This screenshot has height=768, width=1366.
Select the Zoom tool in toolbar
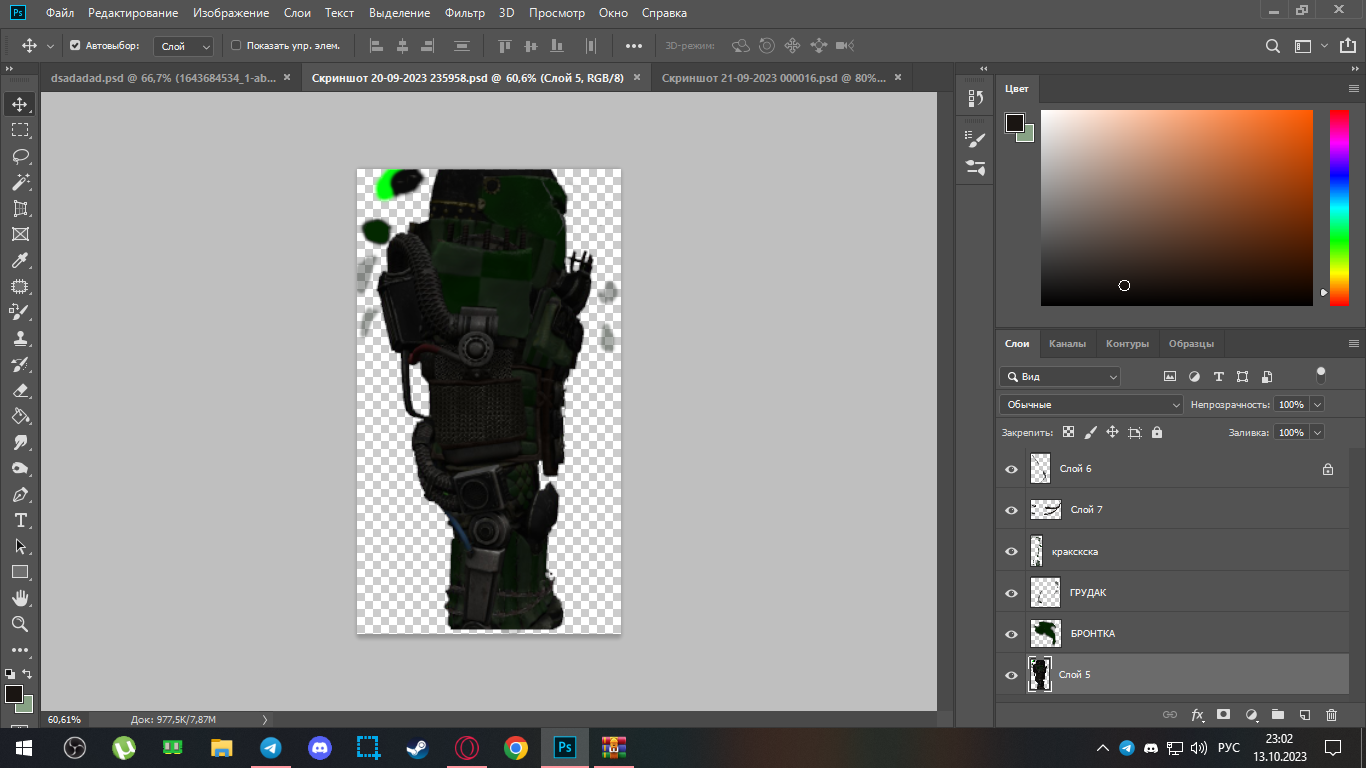(20, 624)
